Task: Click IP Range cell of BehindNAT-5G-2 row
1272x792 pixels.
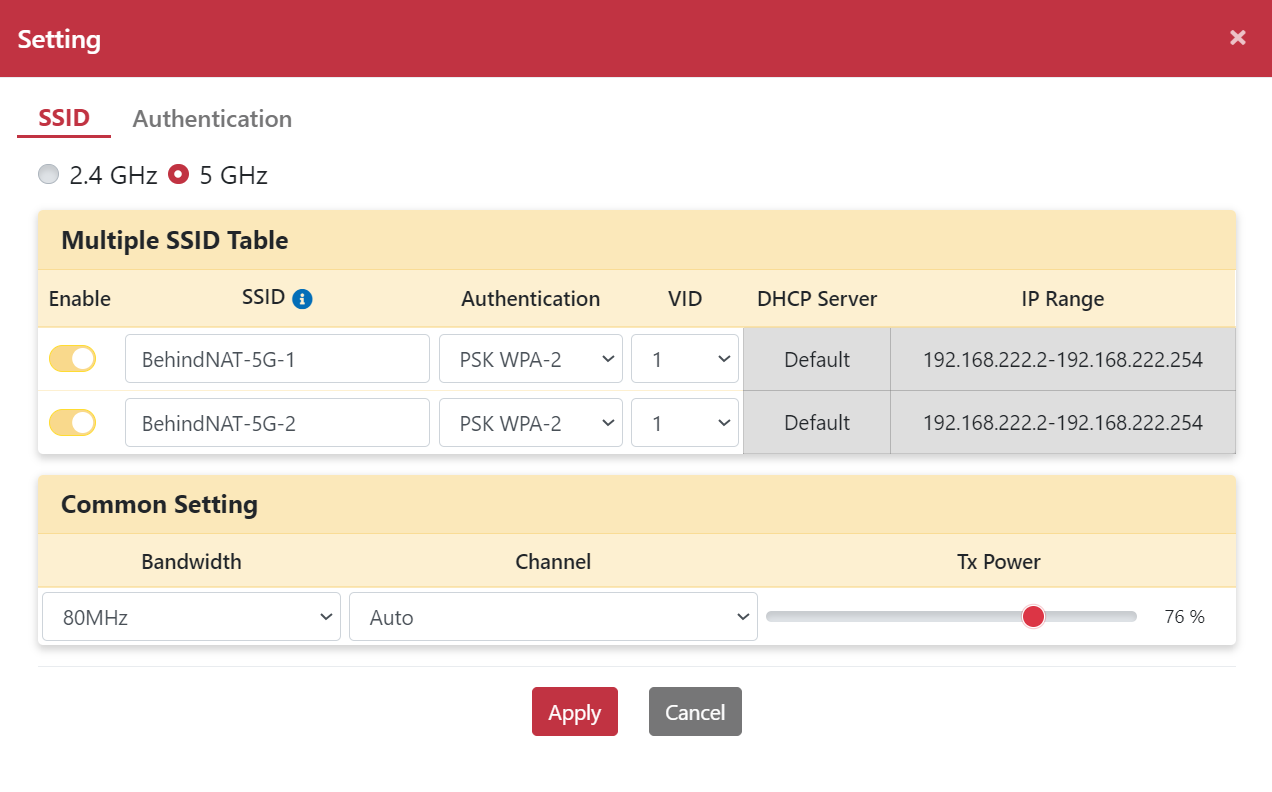Action: click(1063, 423)
